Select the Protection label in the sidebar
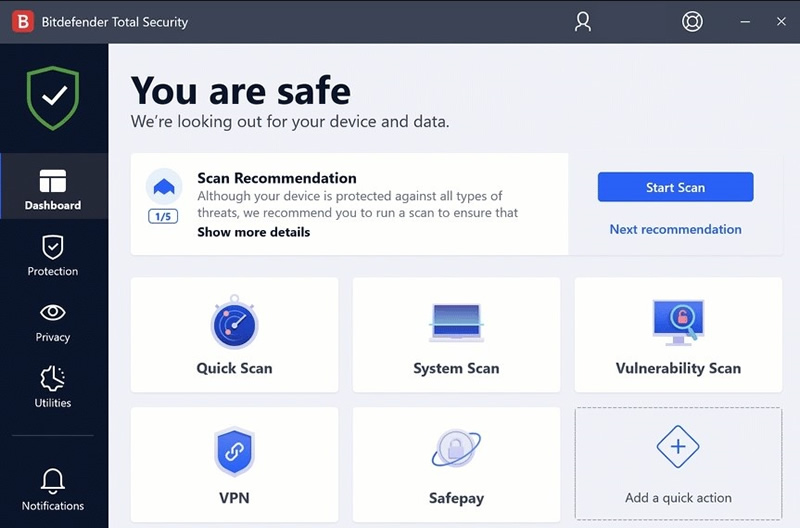The width and height of the screenshot is (800, 528). click(x=53, y=271)
